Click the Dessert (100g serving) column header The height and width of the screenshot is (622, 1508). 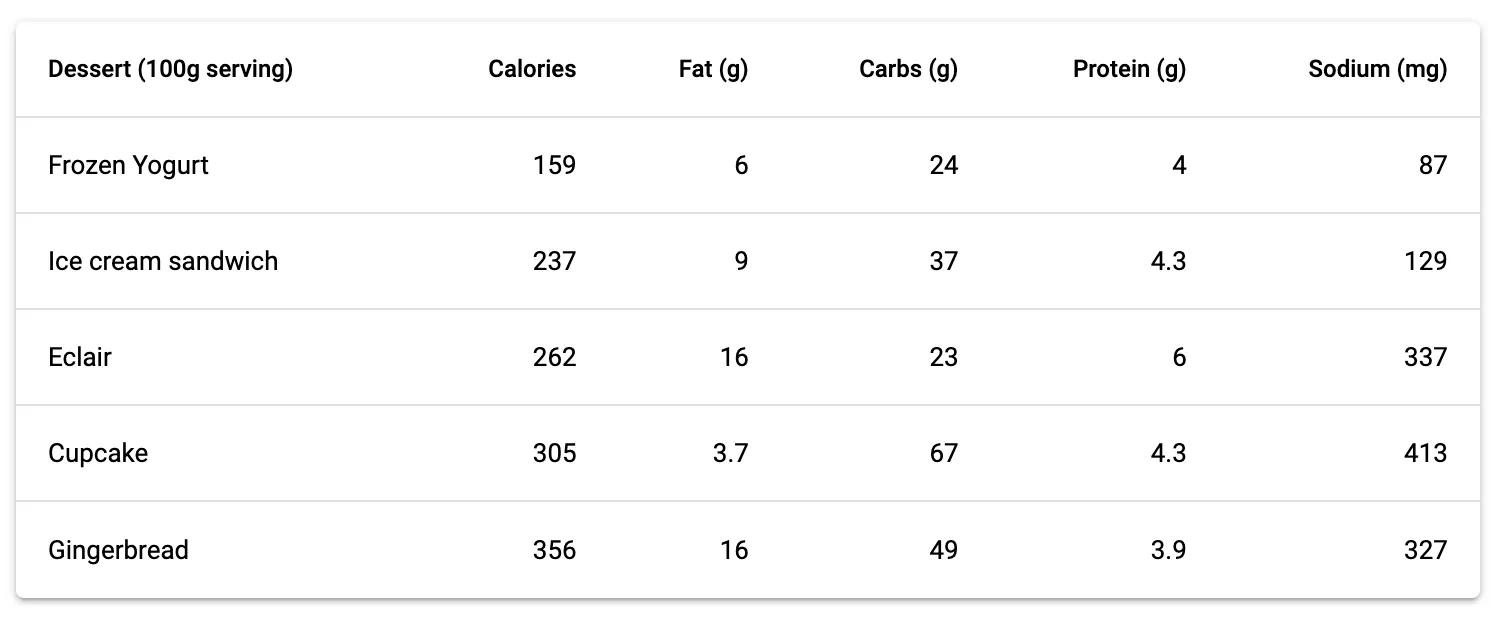tap(170, 69)
